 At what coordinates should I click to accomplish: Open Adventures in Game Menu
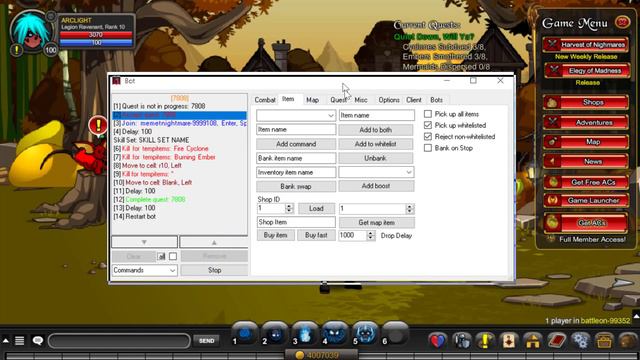coord(586,122)
